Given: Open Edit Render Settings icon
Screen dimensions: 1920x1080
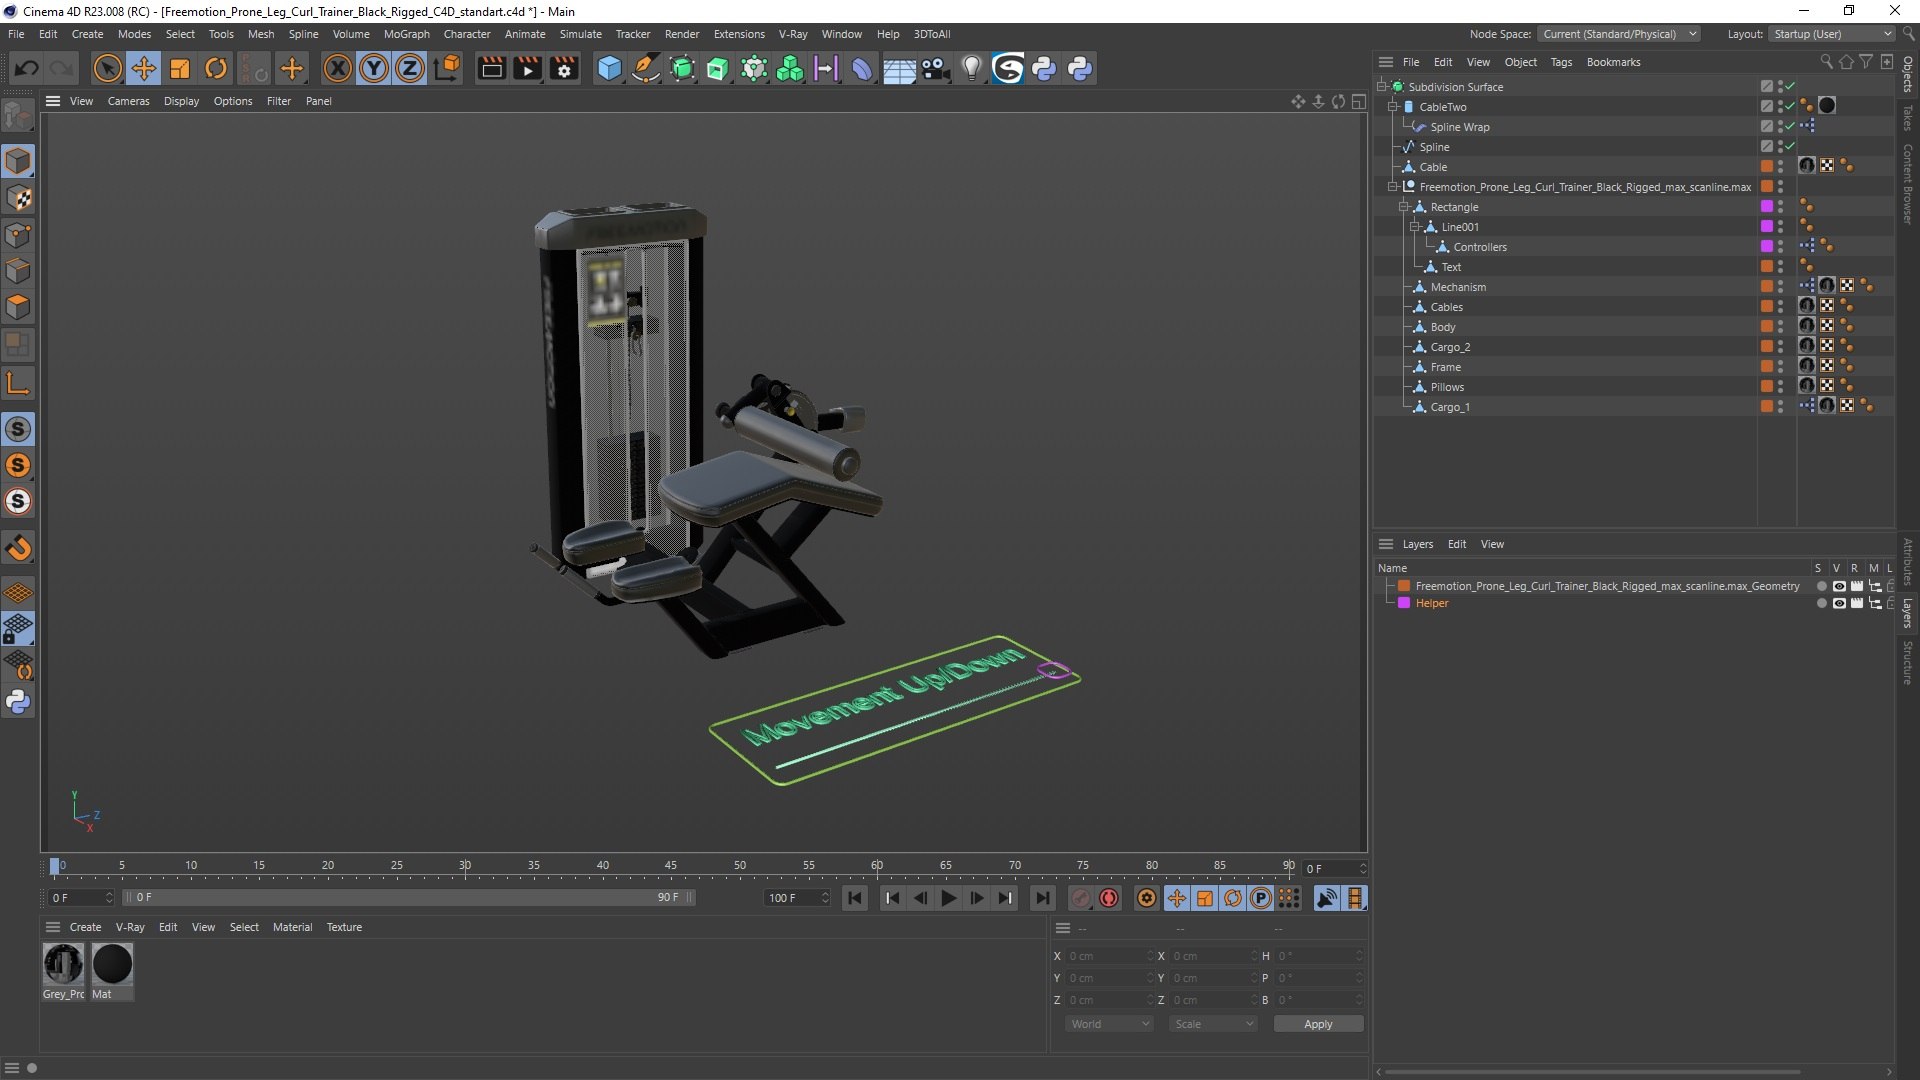Looking at the screenshot, I should [565, 68].
